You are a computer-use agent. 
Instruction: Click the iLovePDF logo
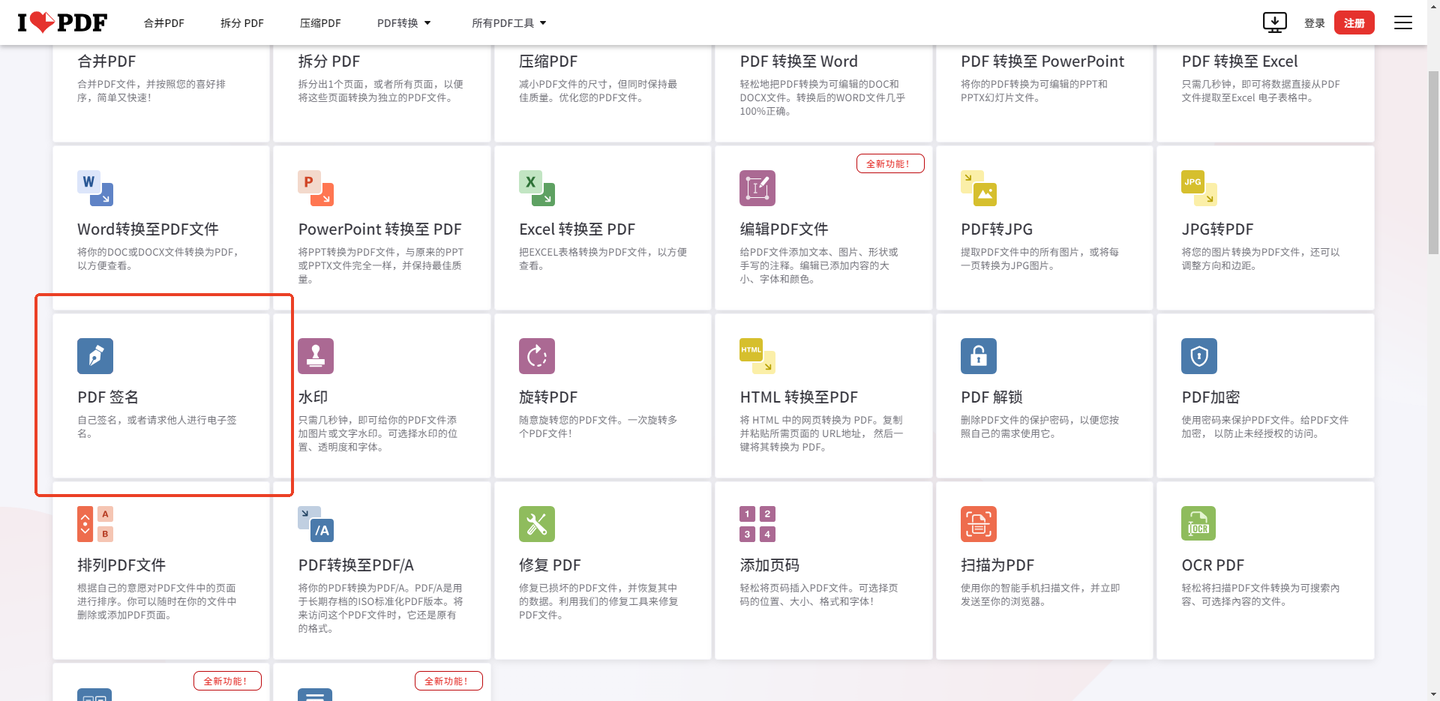click(x=62, y=22)
